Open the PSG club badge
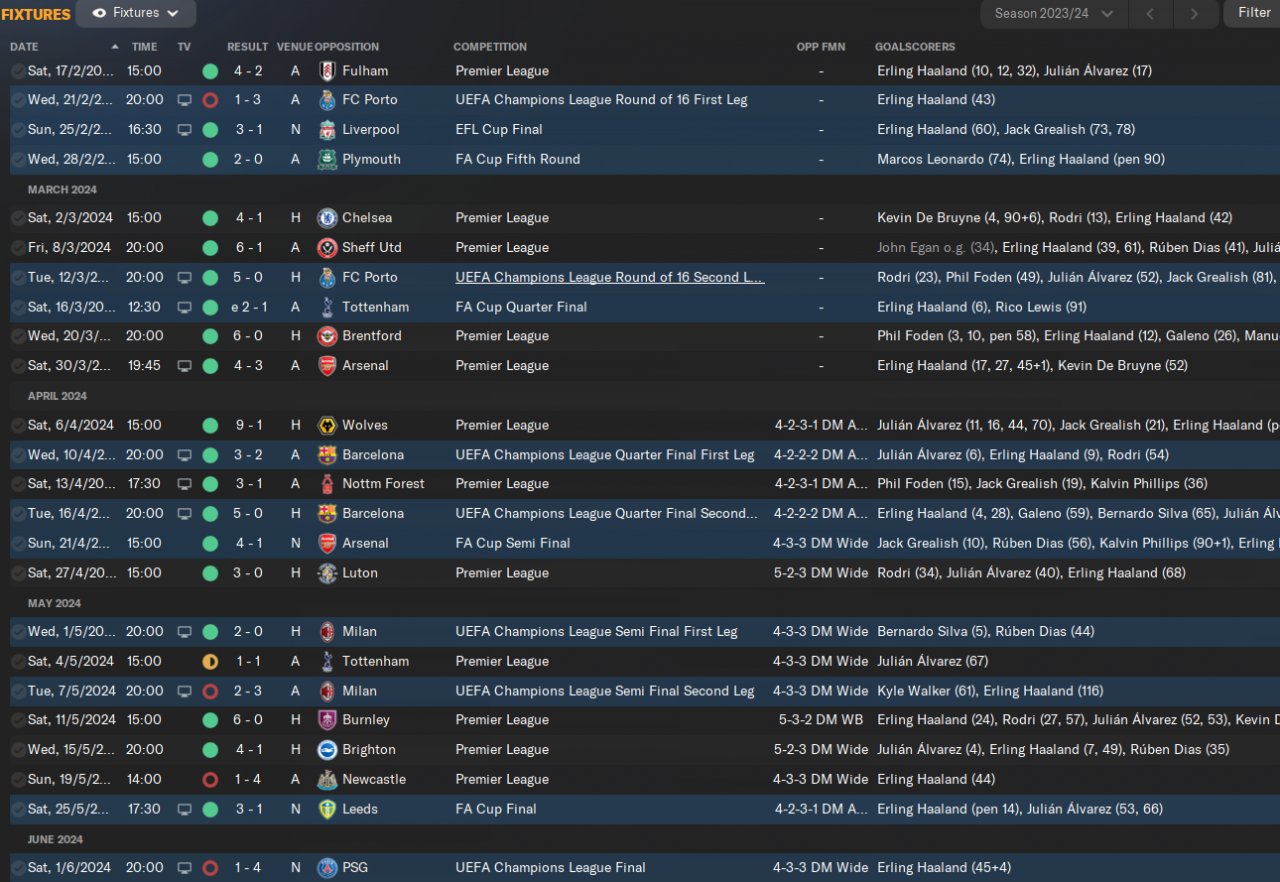1280x882 pixels. click(327, 868)
